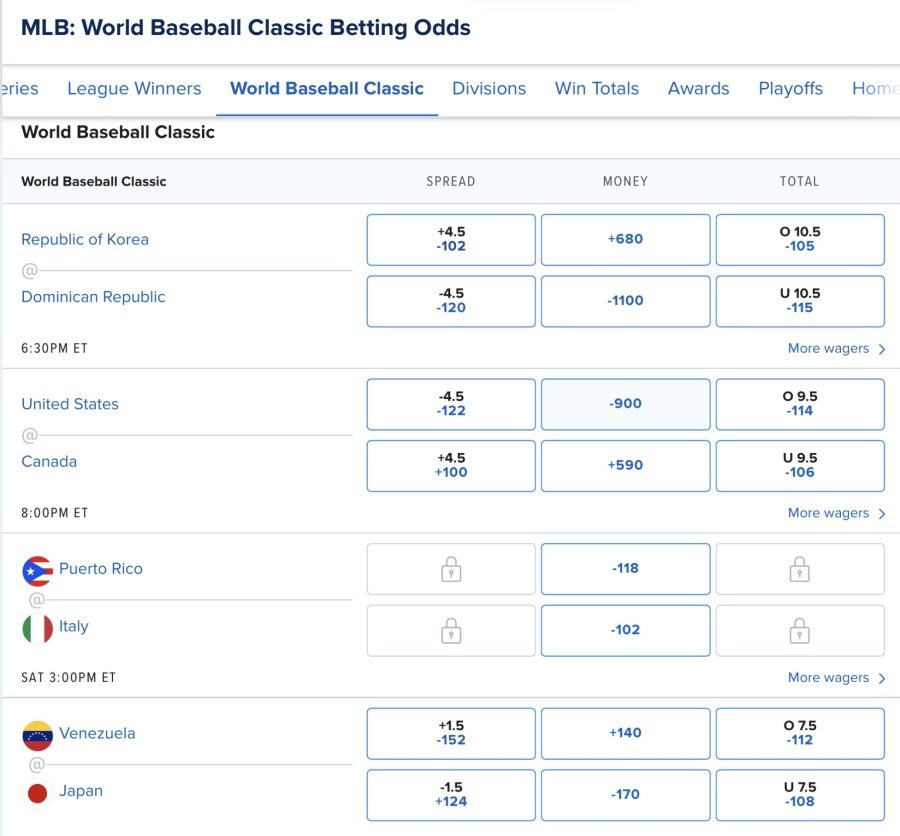Expand More wagers for Korea game

(836, 349)
